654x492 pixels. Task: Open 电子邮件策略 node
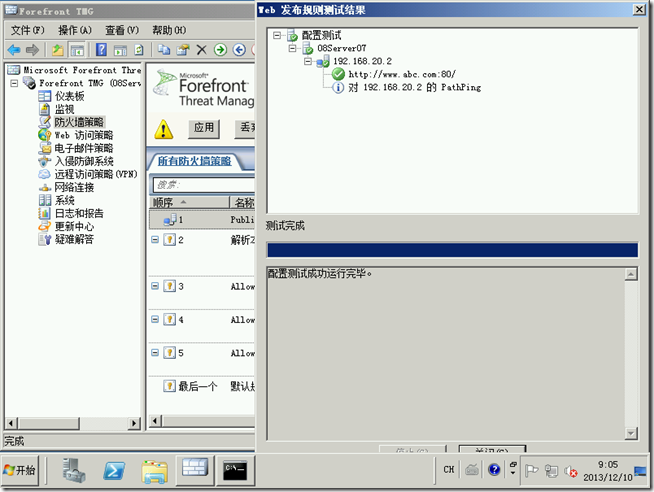click(x=83, y=148)
